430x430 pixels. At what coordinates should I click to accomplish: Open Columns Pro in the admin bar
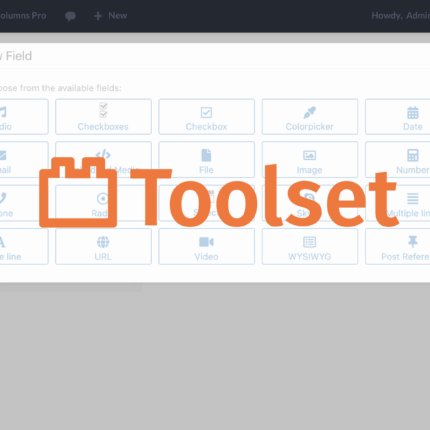coord(23,16)
